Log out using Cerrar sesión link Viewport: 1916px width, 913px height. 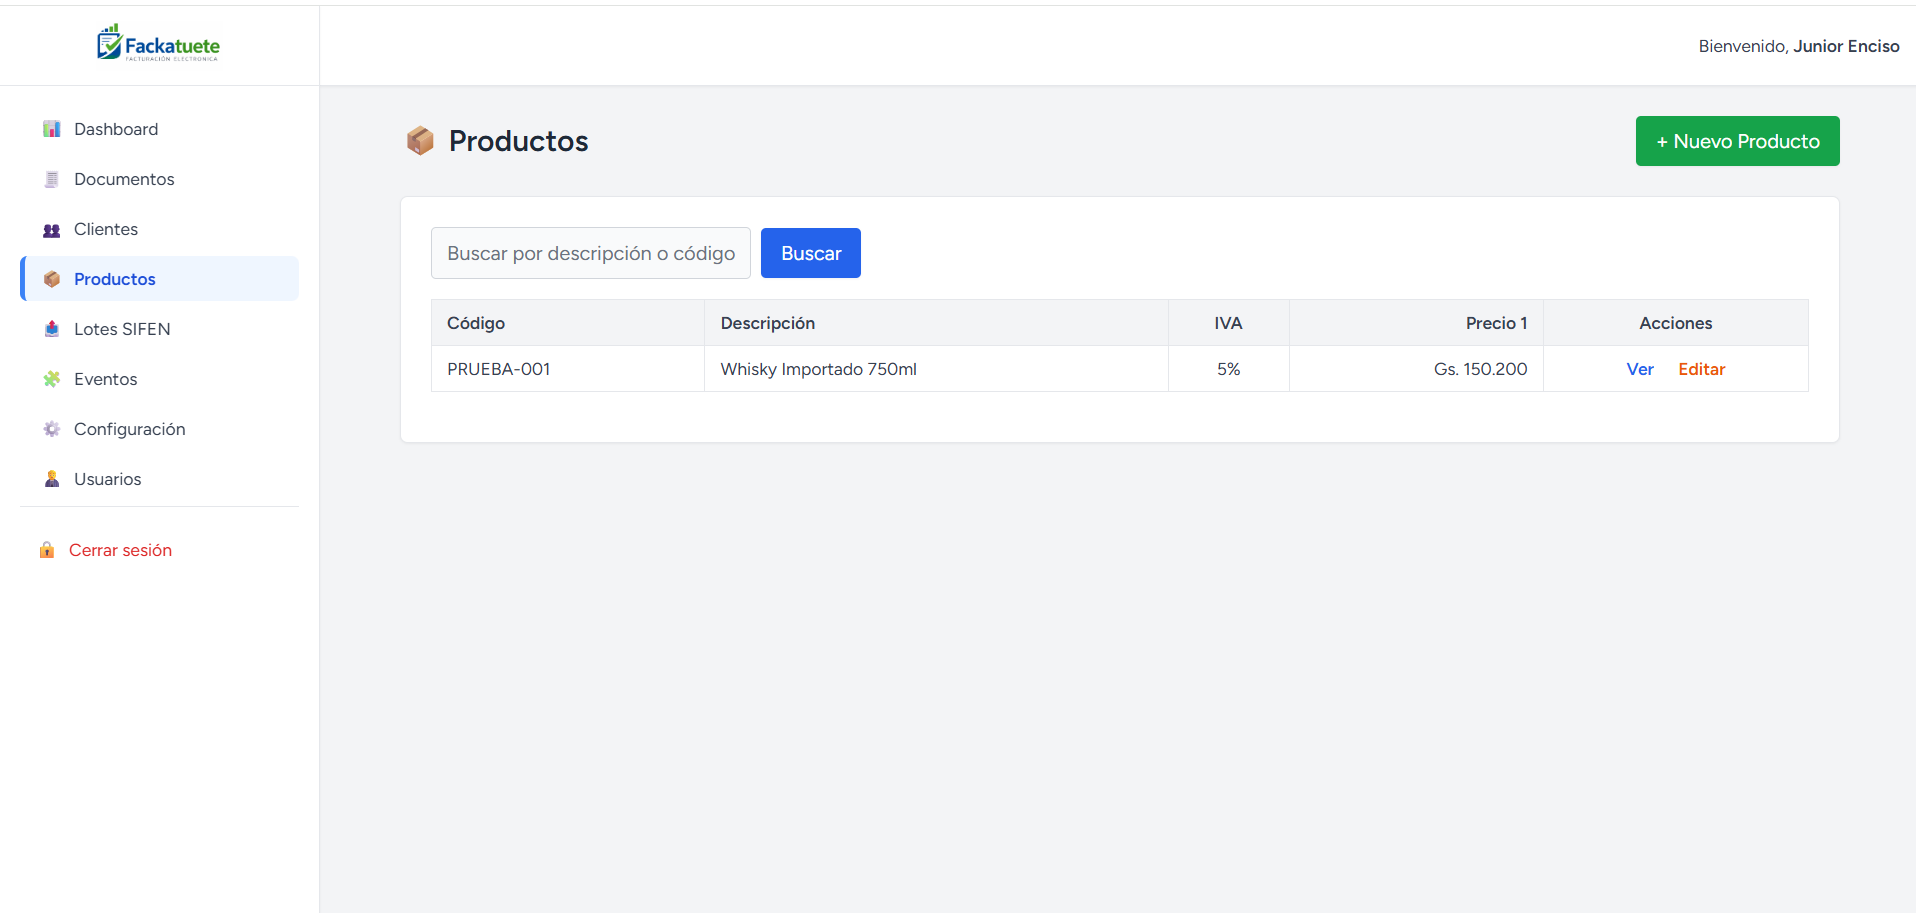(120, 550)
